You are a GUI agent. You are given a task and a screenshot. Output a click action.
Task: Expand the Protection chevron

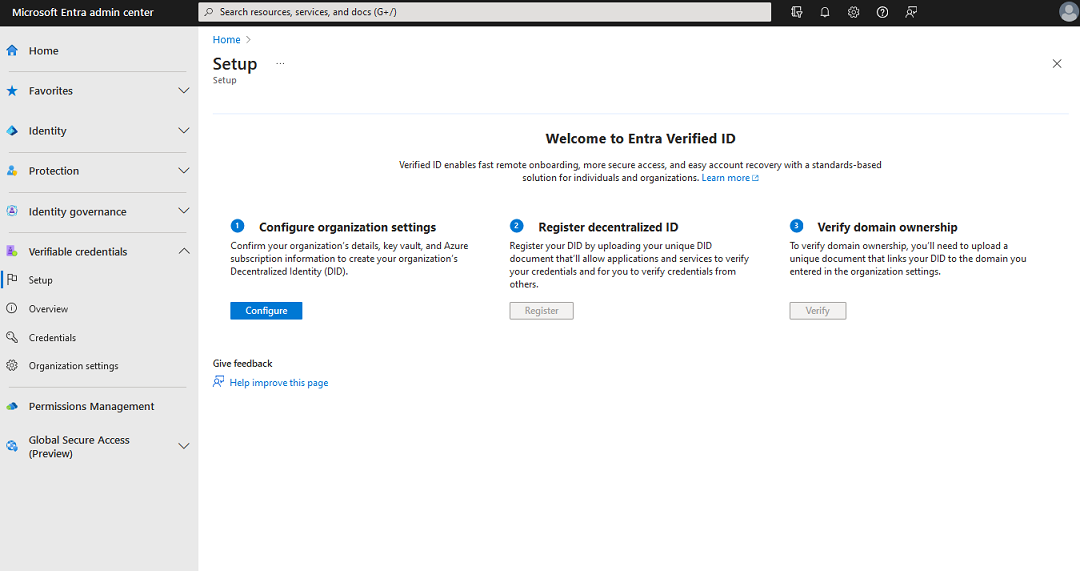184,170
